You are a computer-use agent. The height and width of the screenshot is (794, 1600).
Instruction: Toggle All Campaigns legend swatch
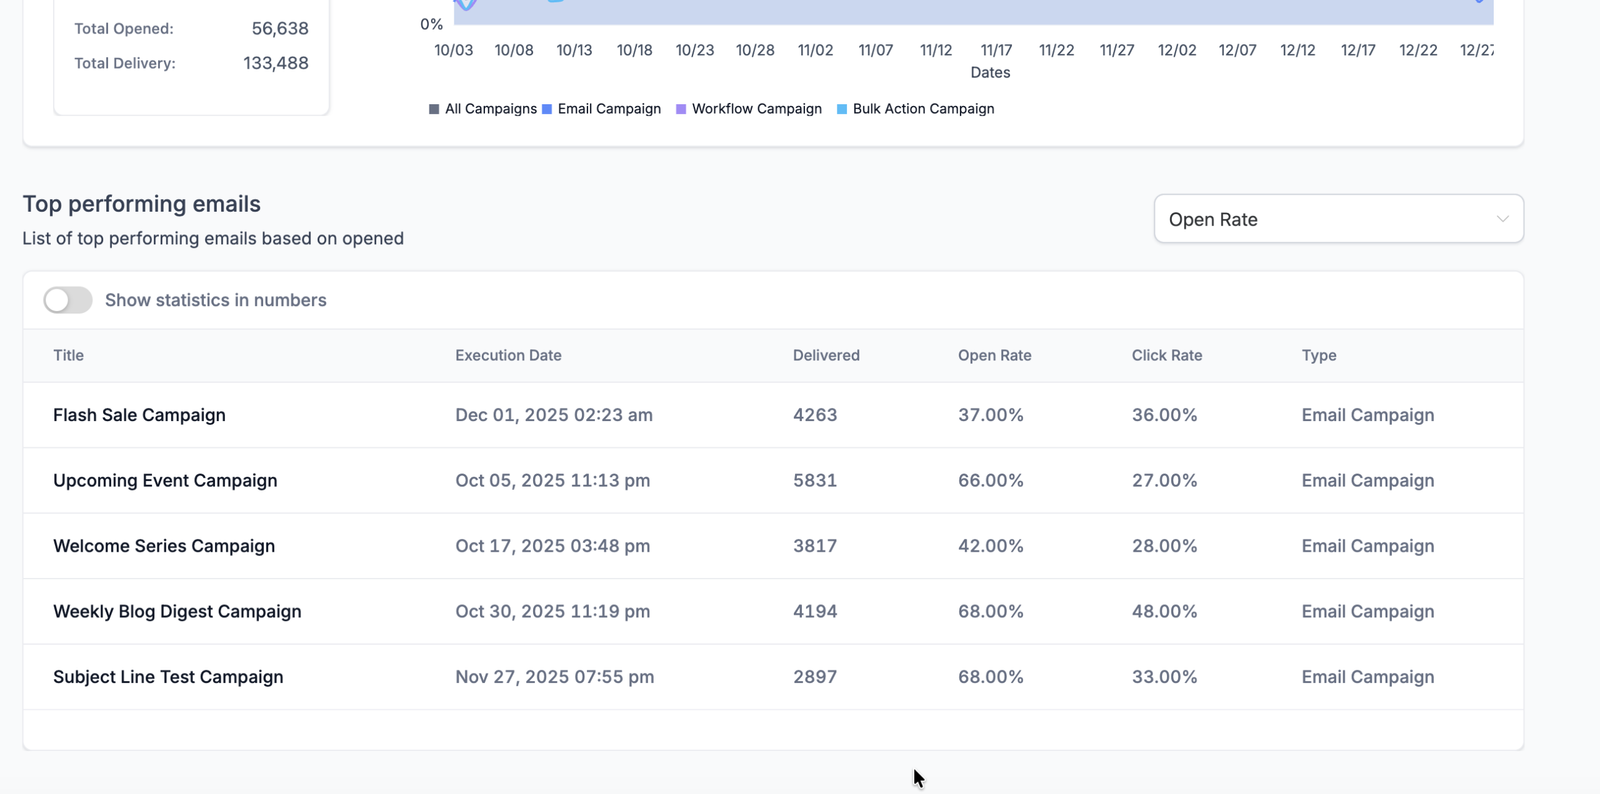click(x=434, y=109)
